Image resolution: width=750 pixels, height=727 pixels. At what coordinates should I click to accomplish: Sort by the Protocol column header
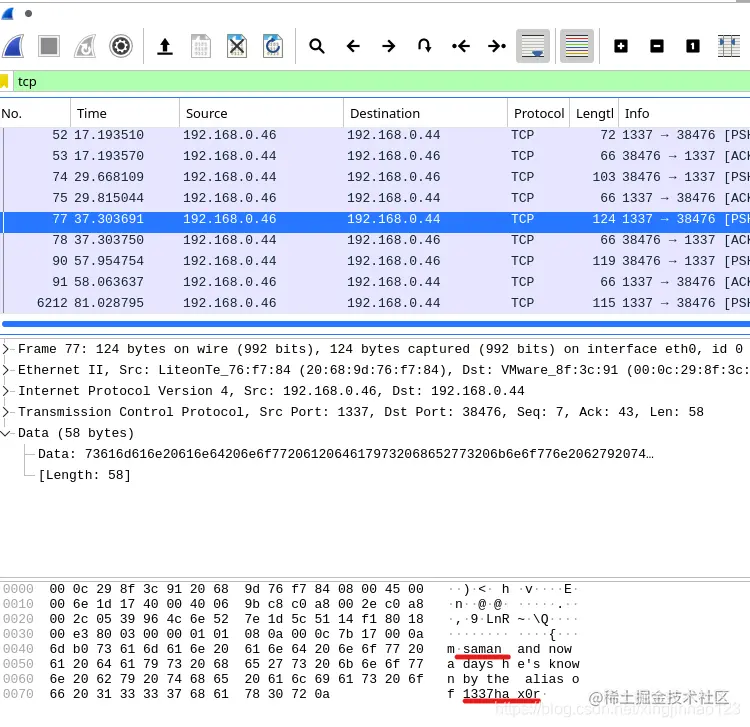pos(539,113)
